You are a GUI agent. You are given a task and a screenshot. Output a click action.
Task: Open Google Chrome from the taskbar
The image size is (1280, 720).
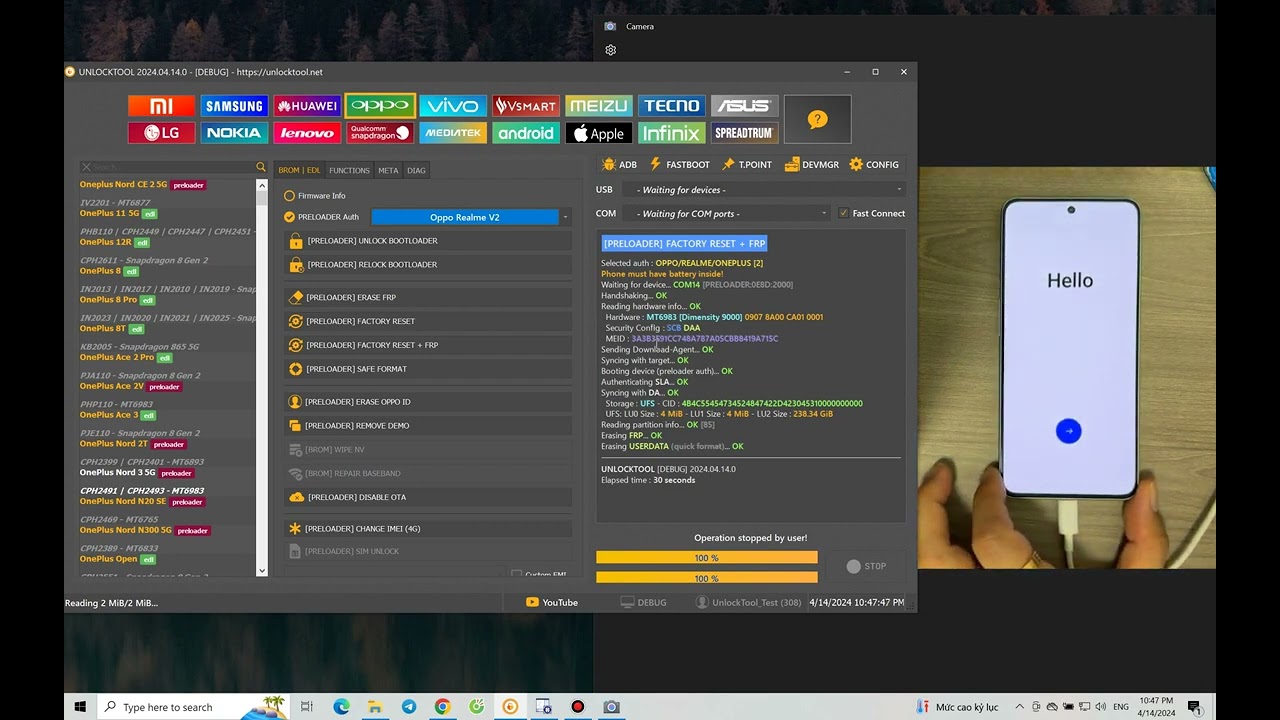click(x=442, y=707)
